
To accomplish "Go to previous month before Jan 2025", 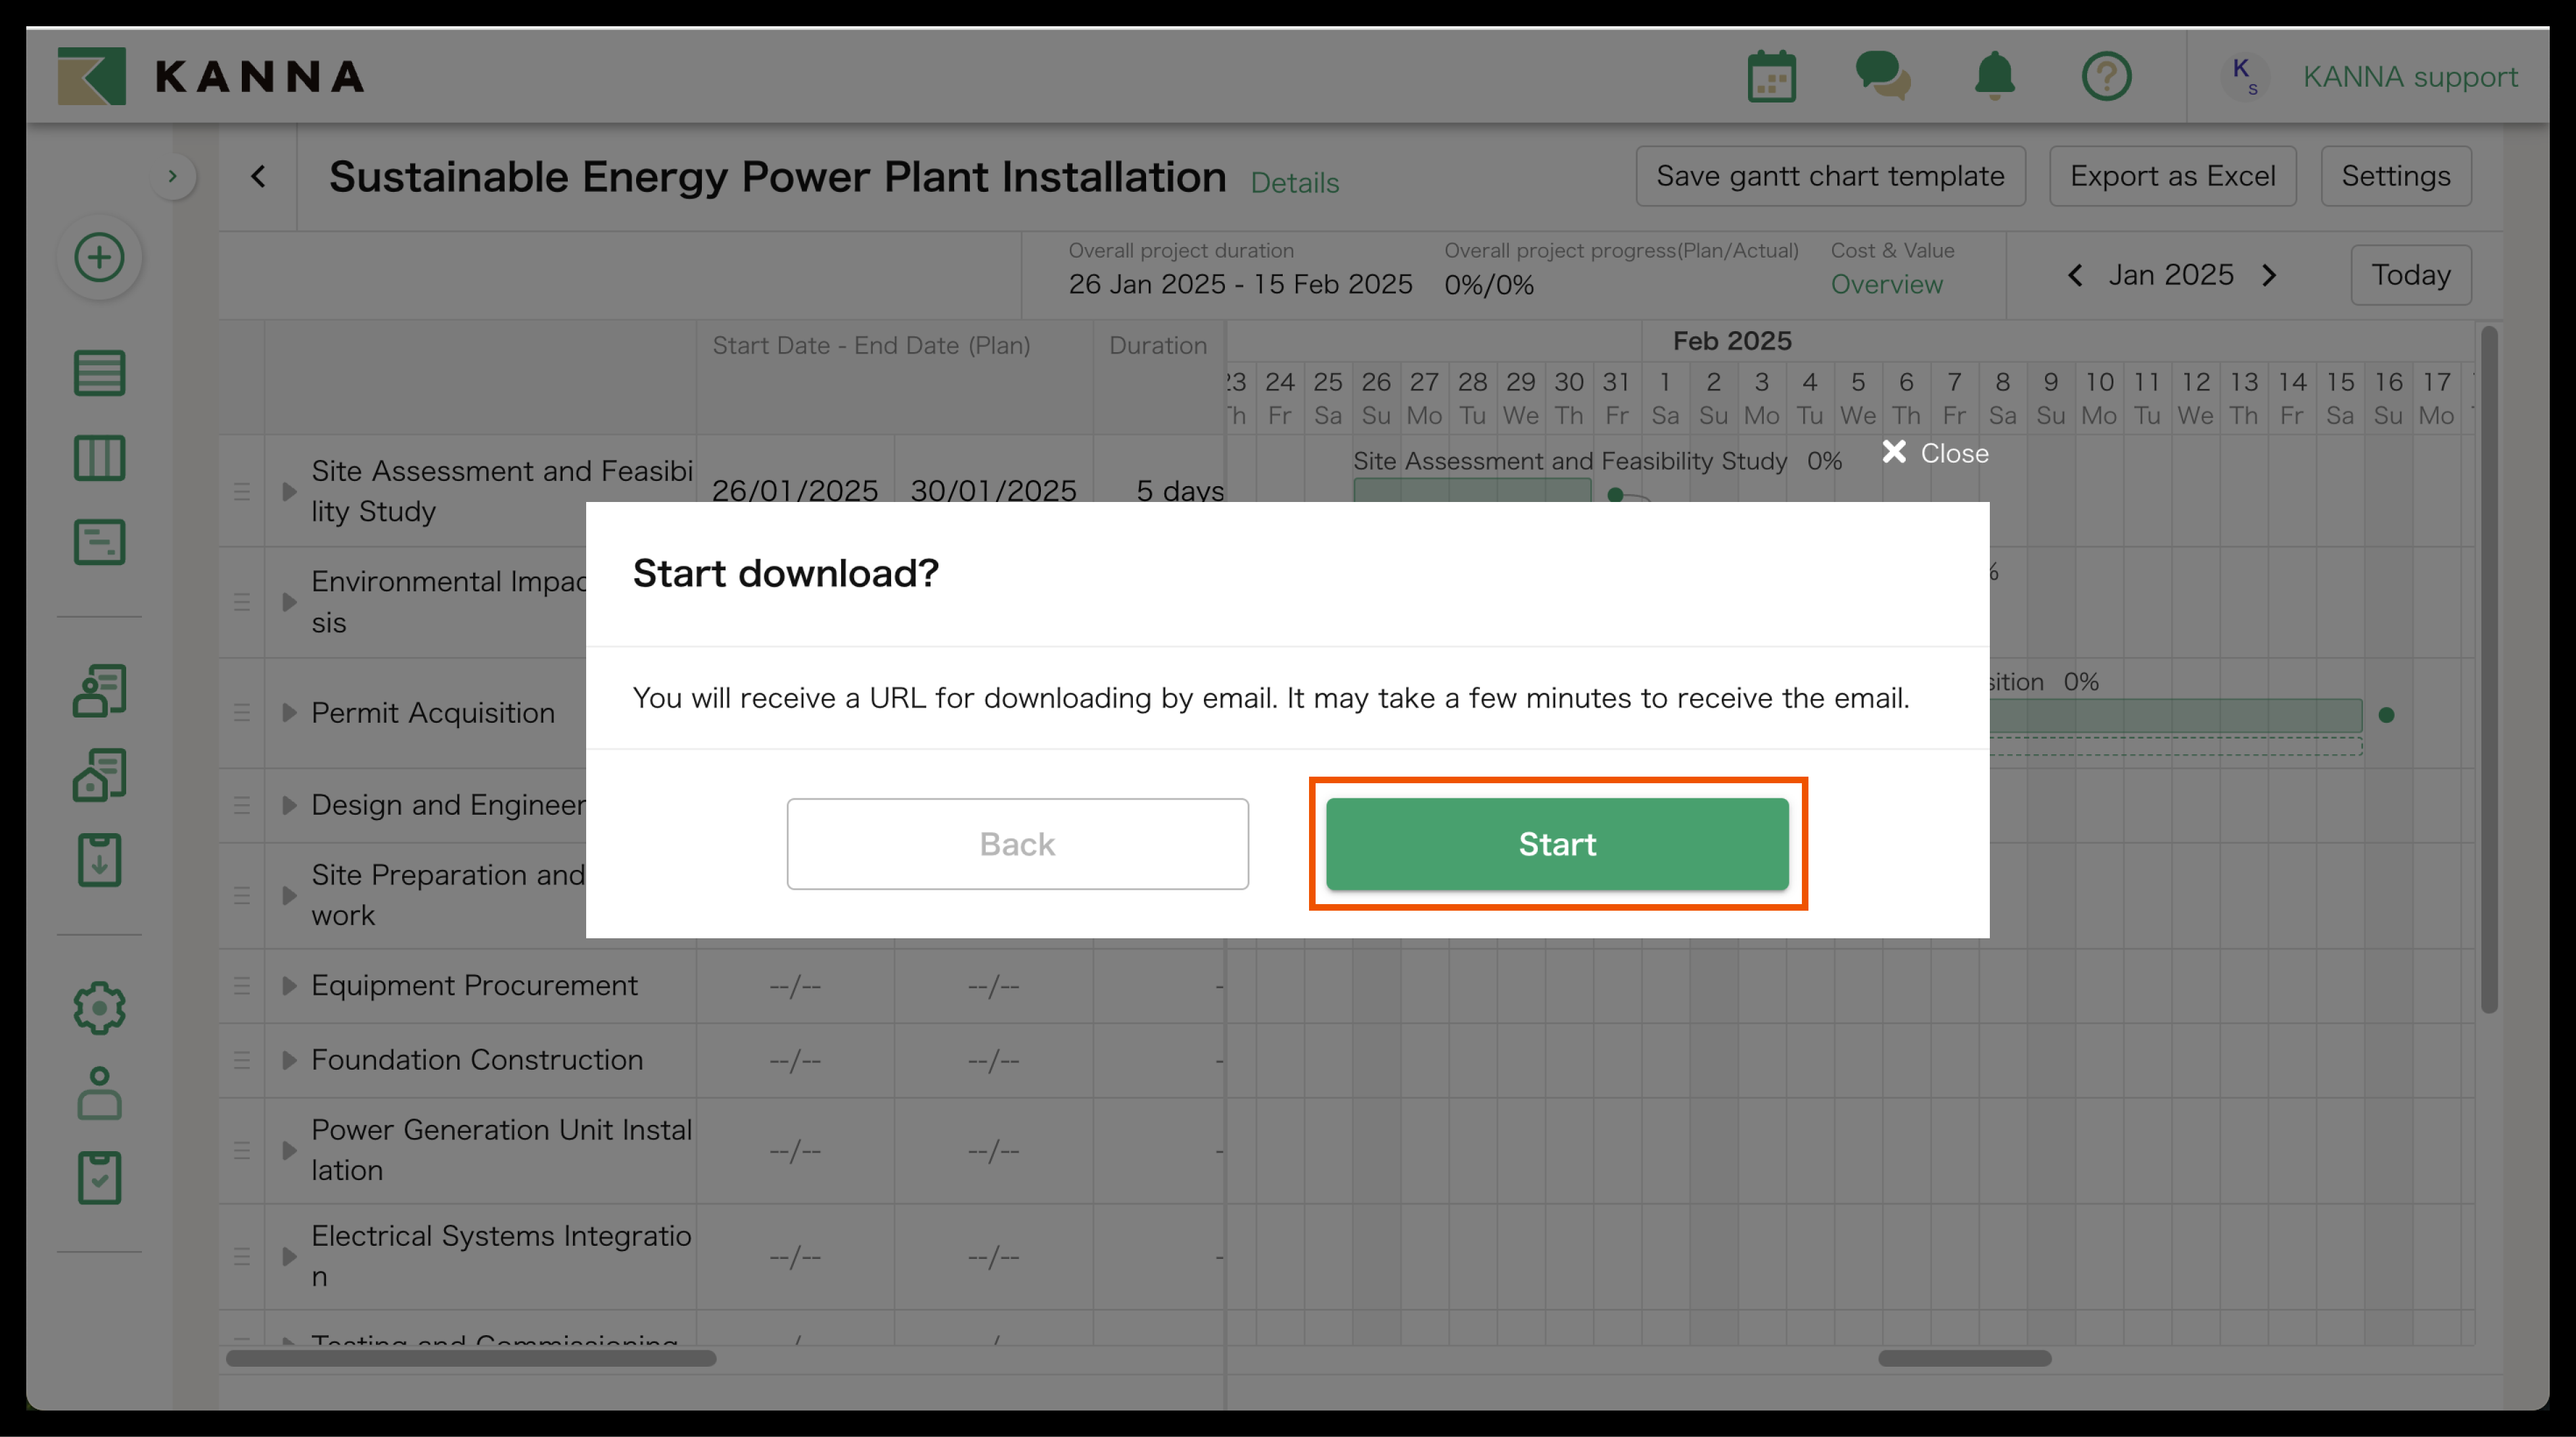I will 2075,276.
